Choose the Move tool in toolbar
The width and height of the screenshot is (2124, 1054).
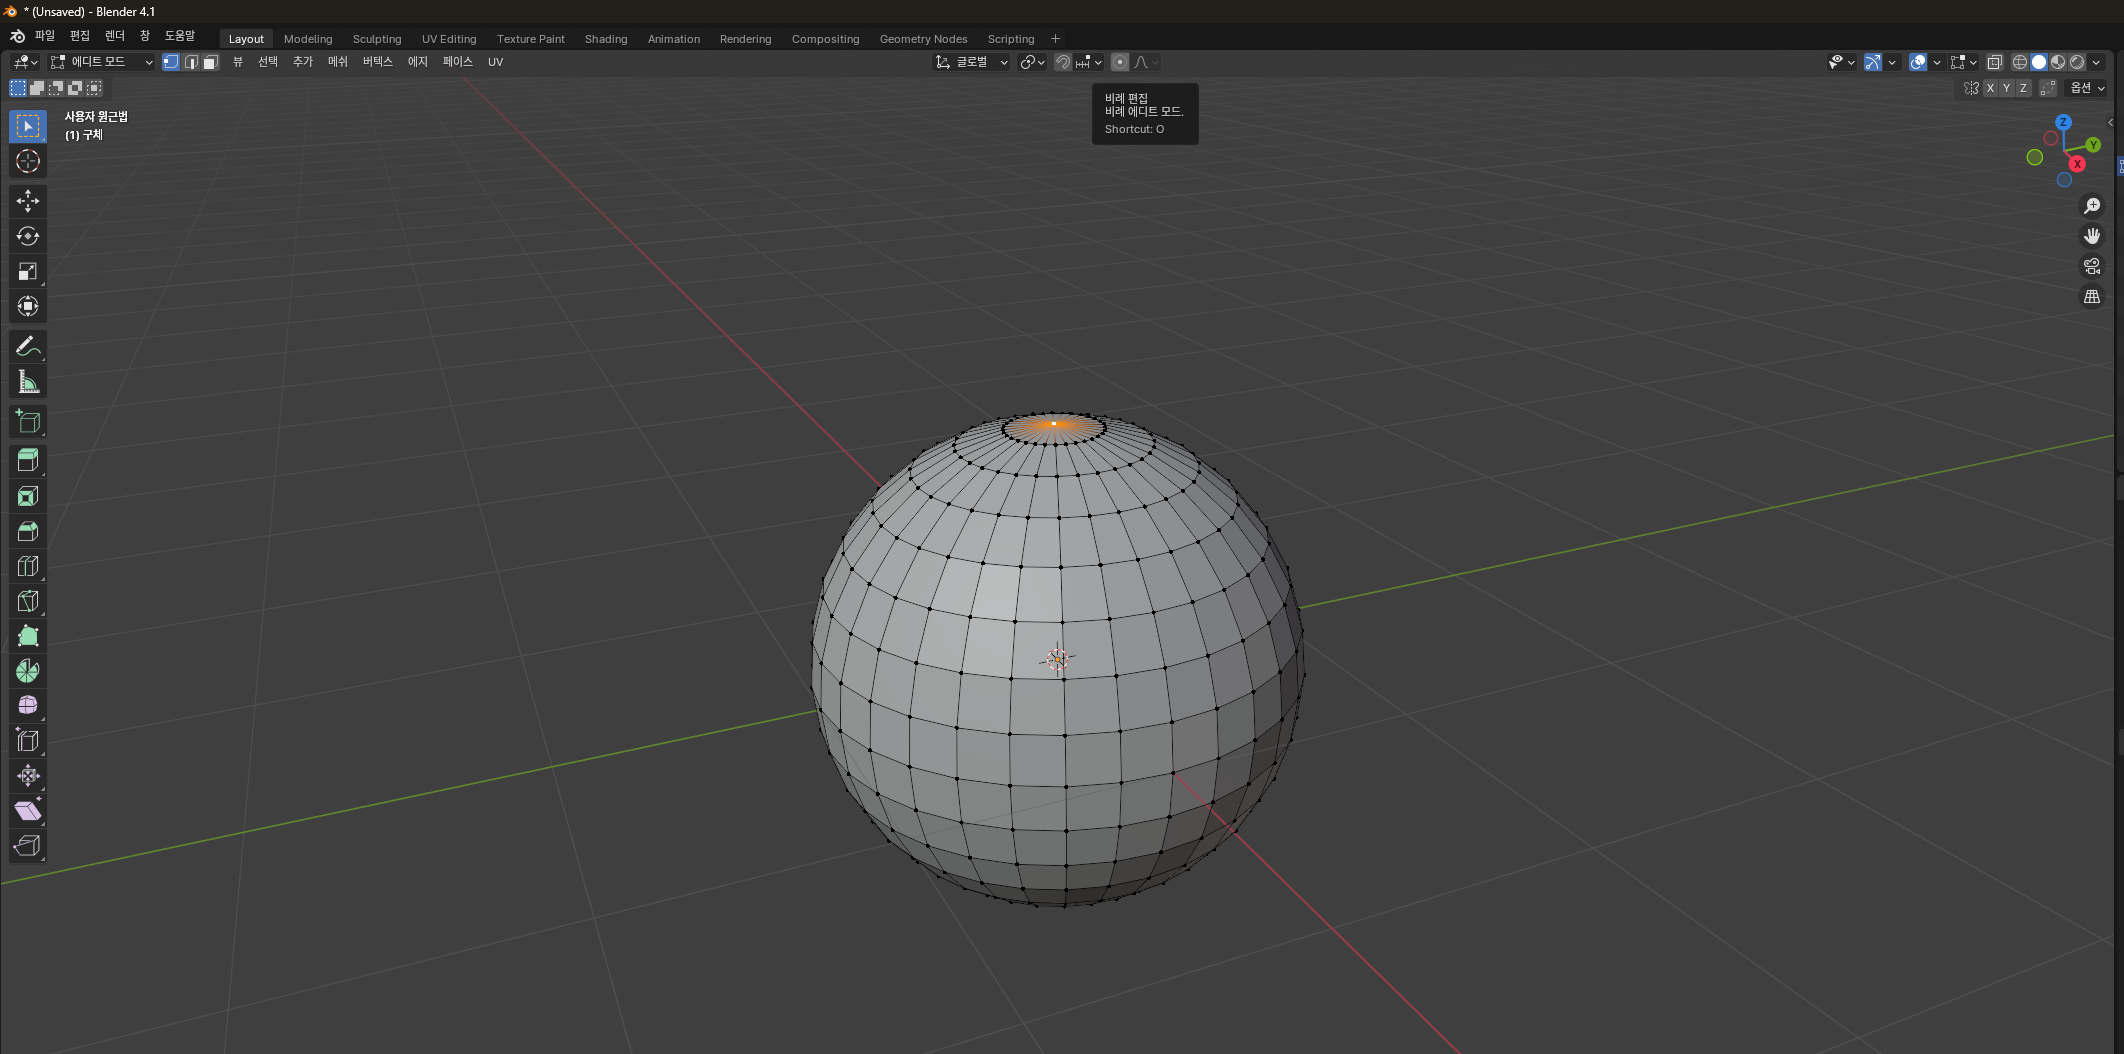click(x=28, y=201)
